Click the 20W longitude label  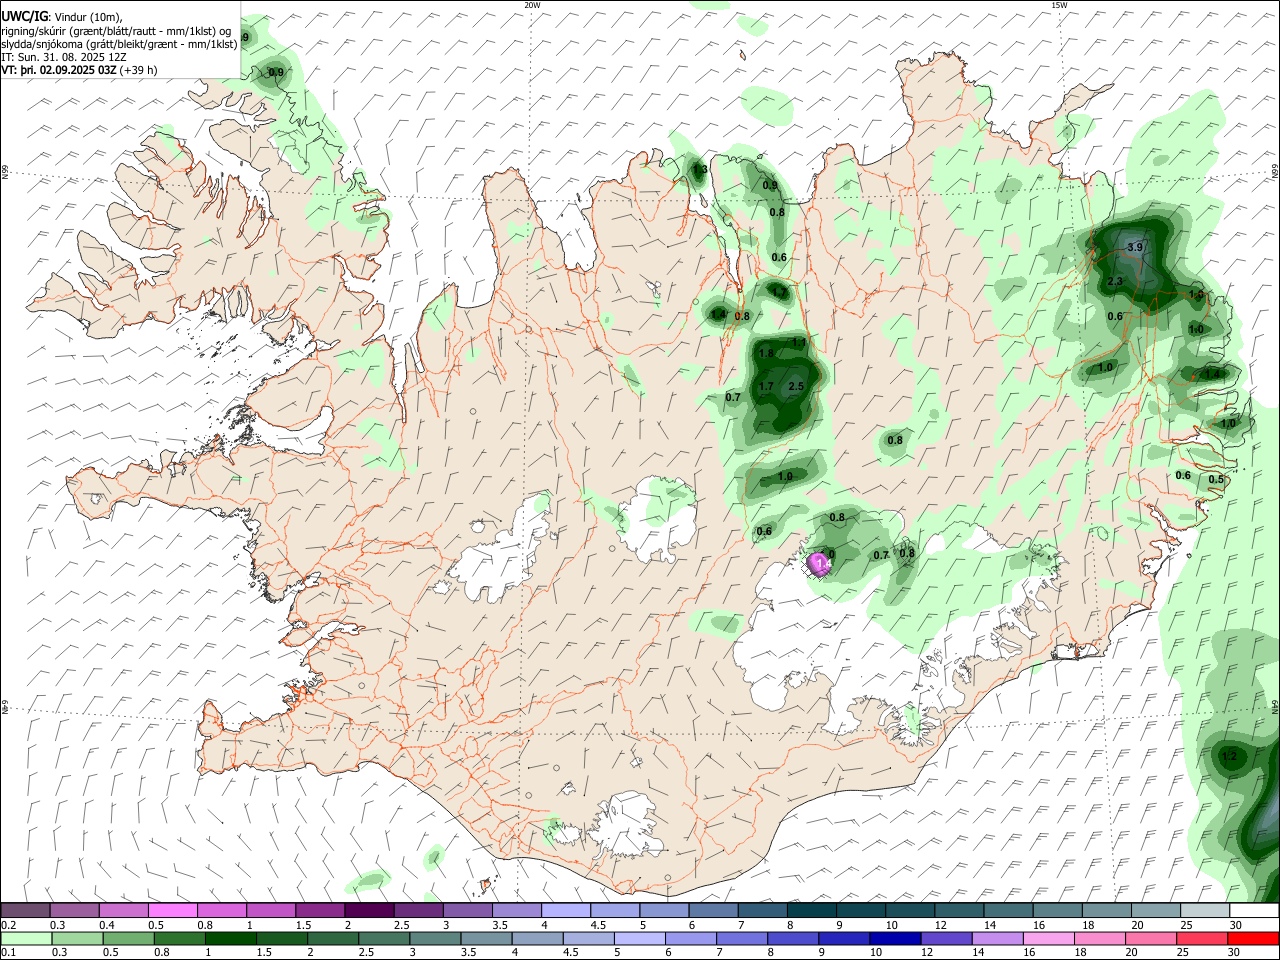coord(532,5)
